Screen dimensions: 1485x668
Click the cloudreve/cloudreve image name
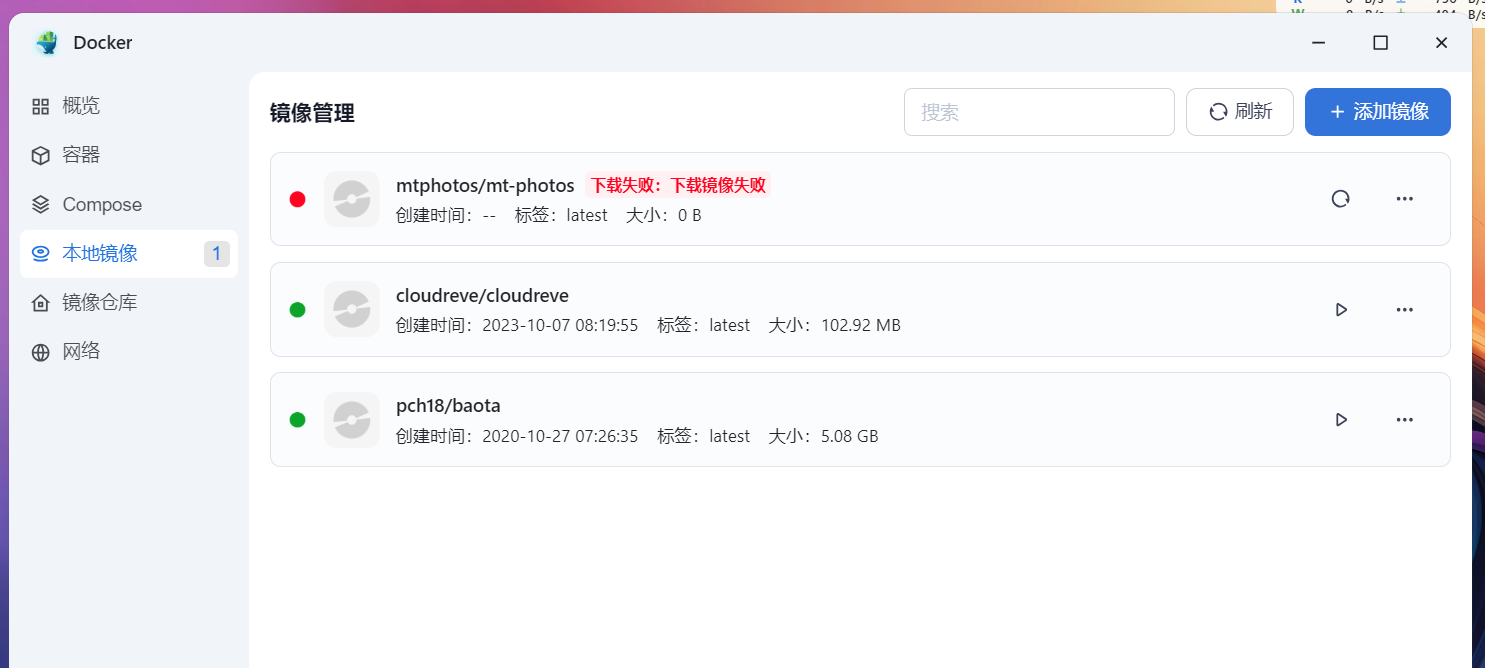(x=483, y=295)
